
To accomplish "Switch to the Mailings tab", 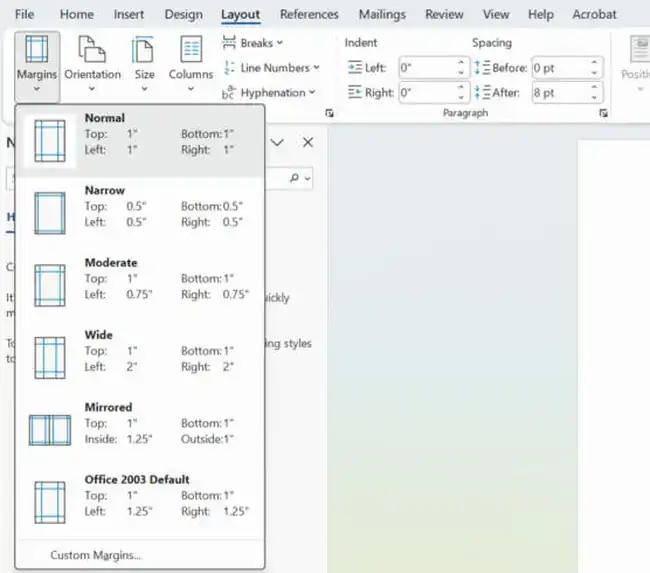I will [x=382, y=15].
